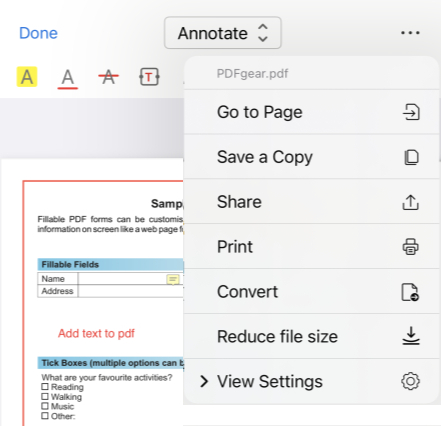Click the Convert document icon
The width and height of the screenshot is (441, 426).
[x=410, y=292]
